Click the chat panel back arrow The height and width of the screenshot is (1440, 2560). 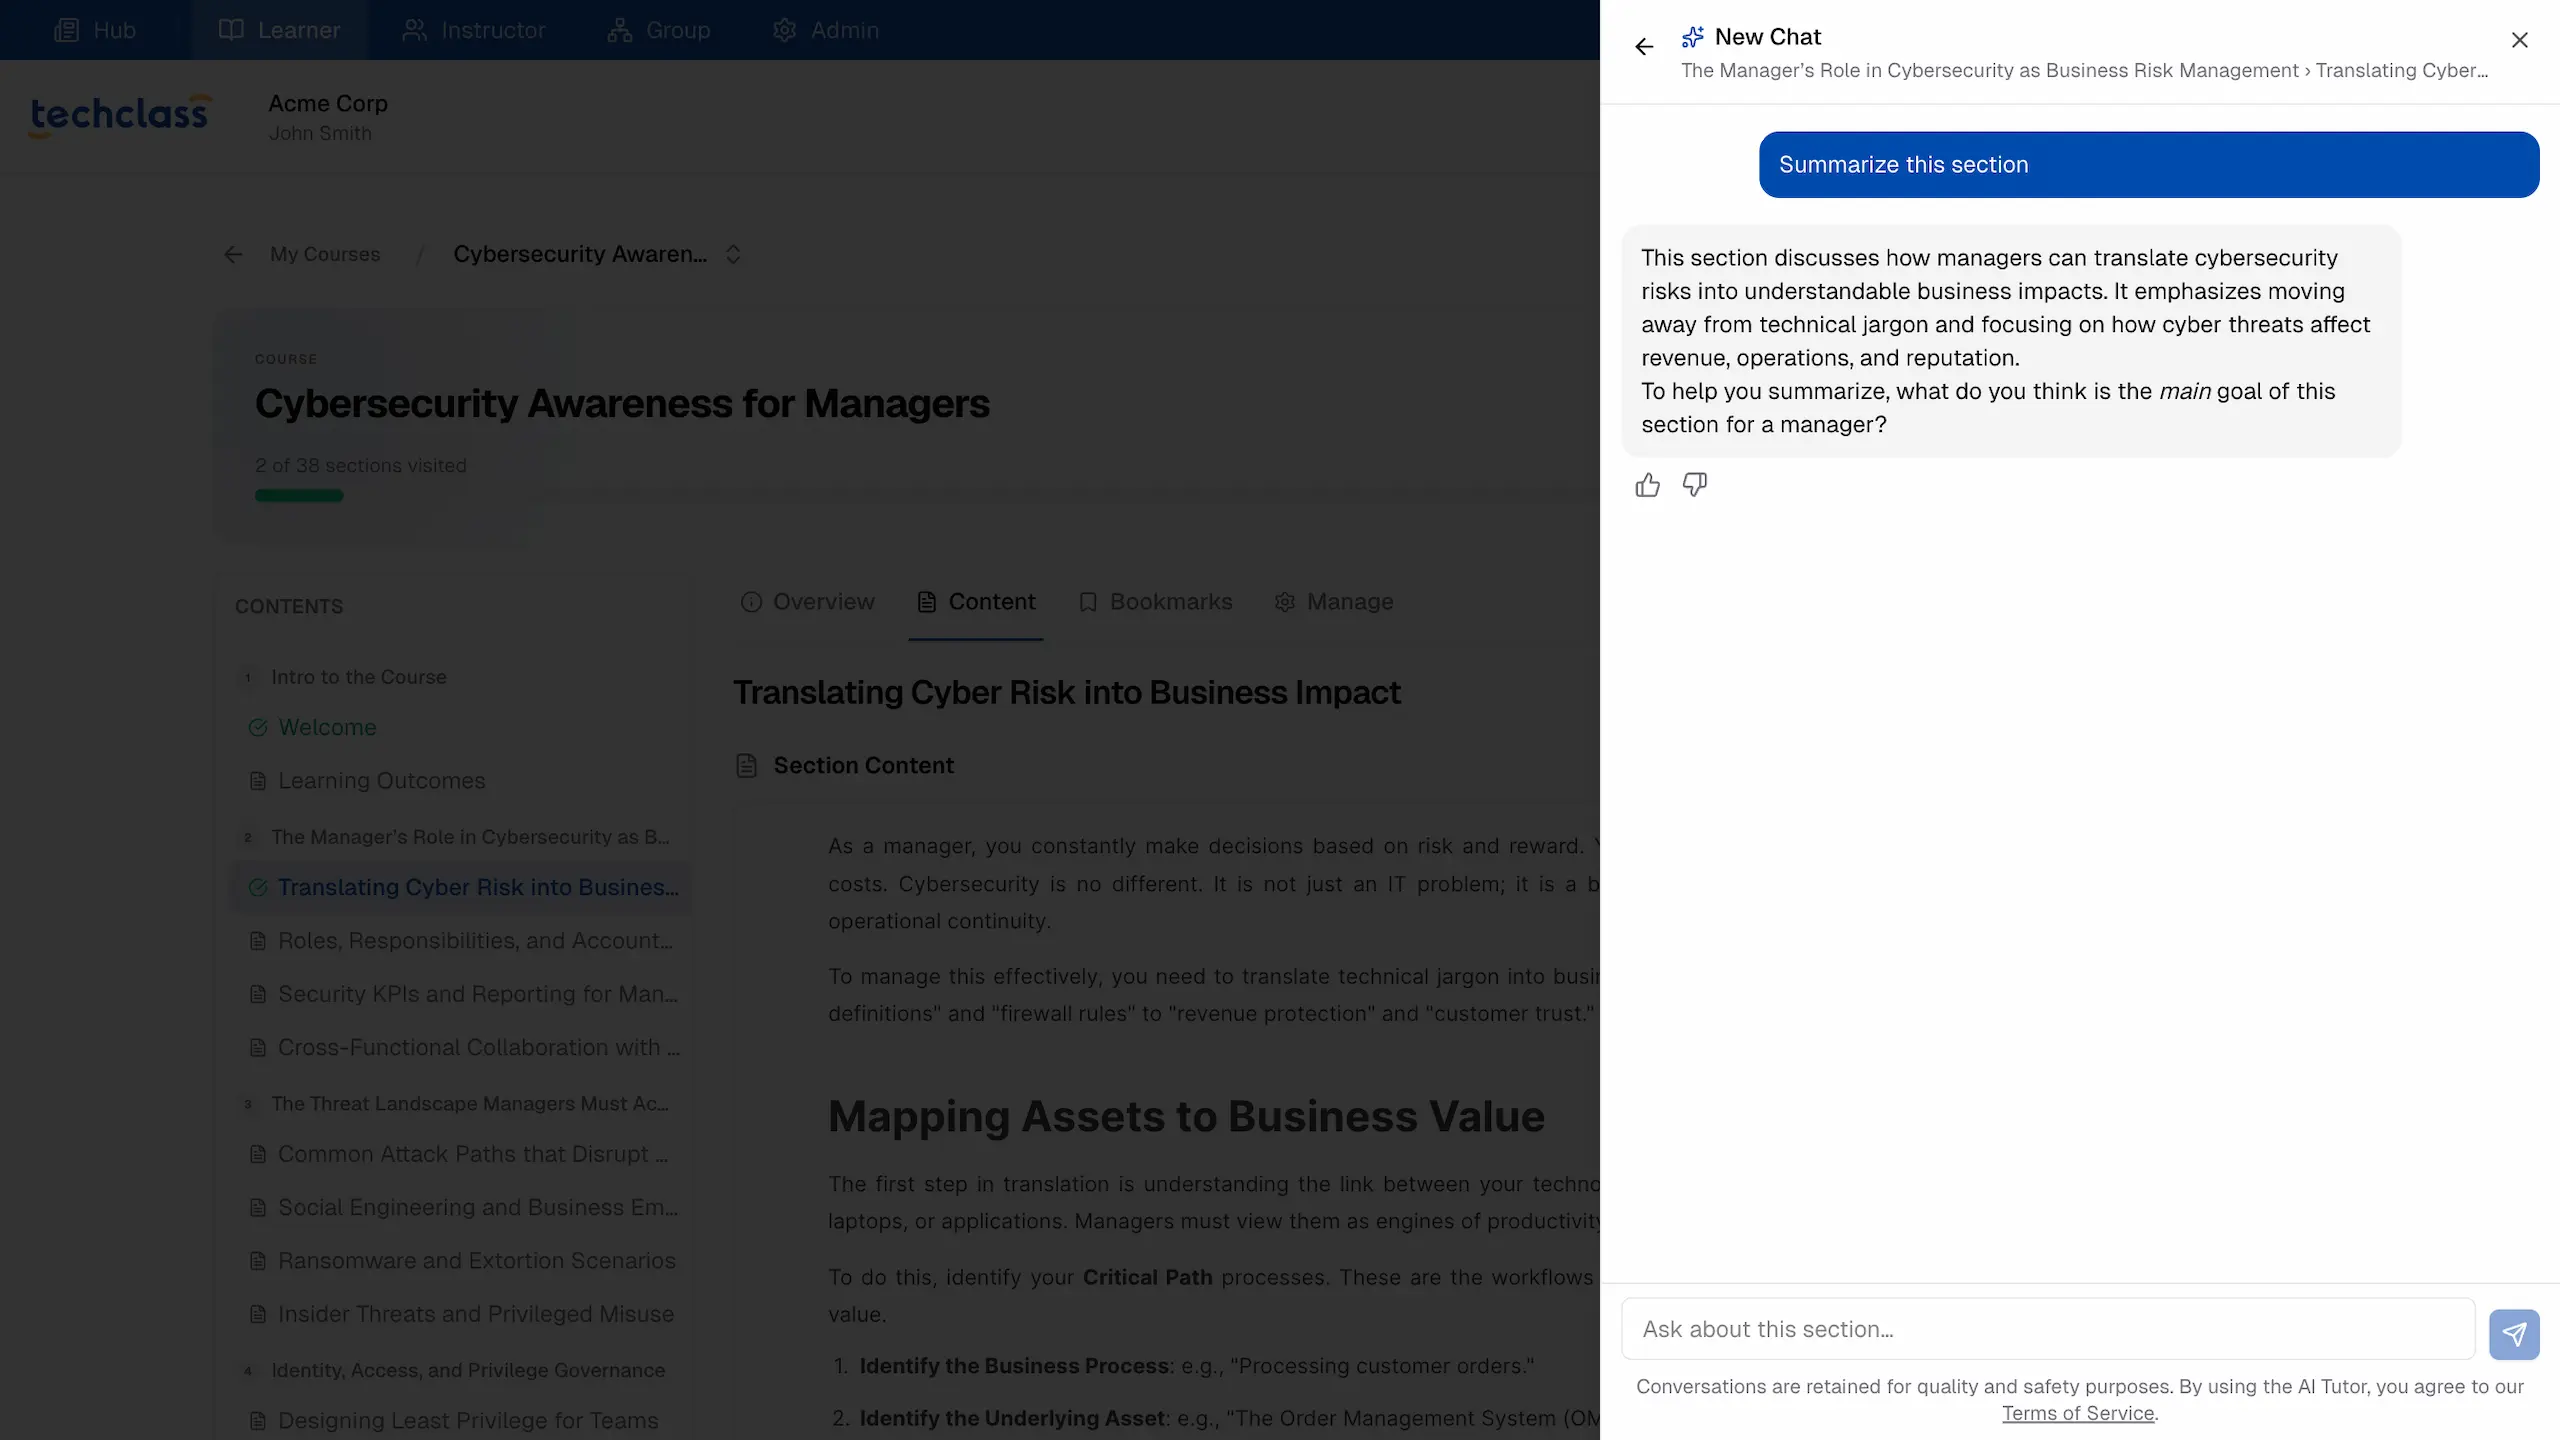[1644, 47]
